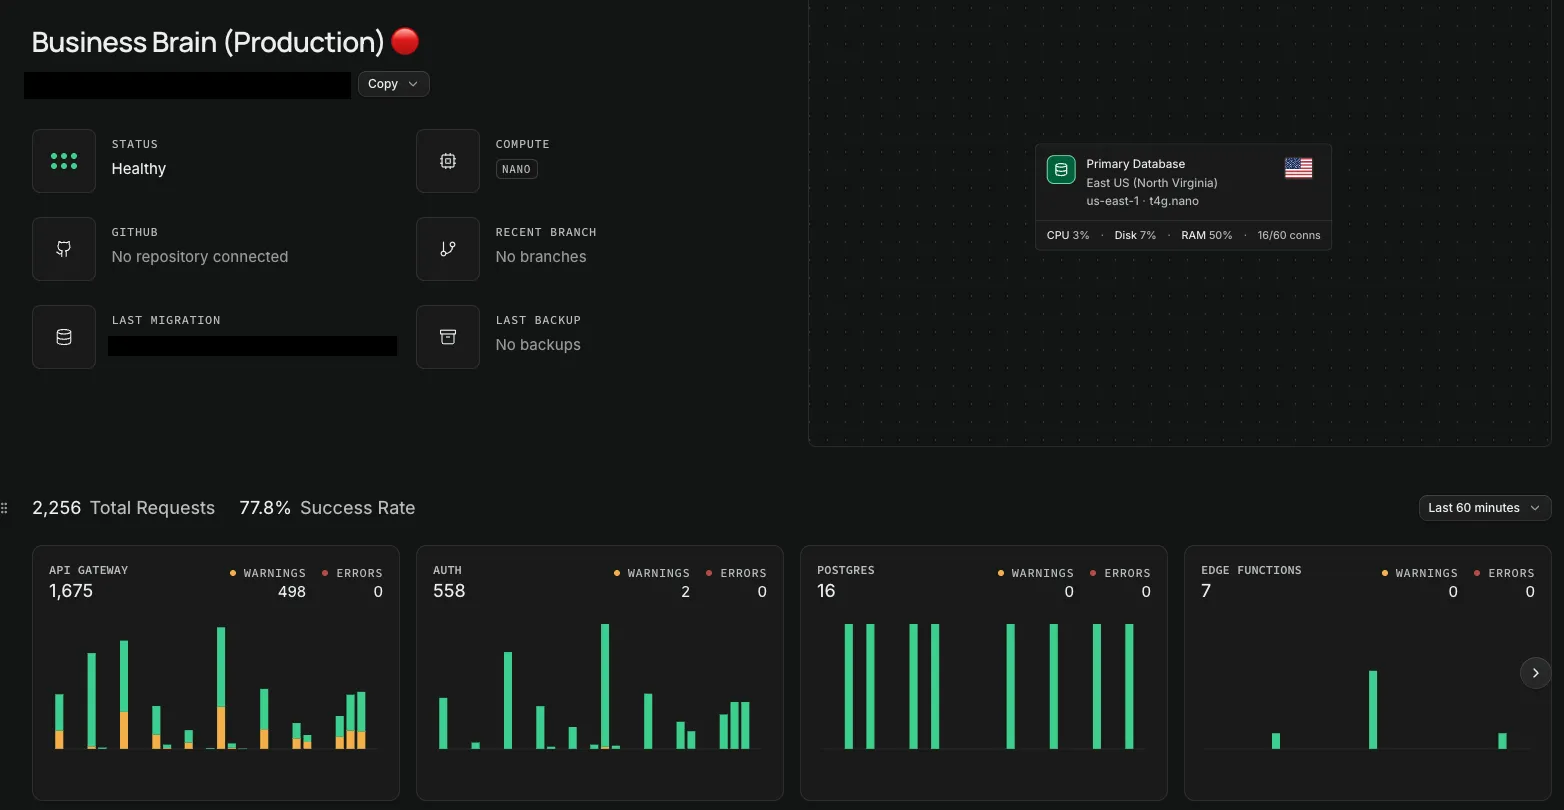Click the green Primary Database icon
This screenshot has height=810, width=1564.
[x=1061, y=170]
